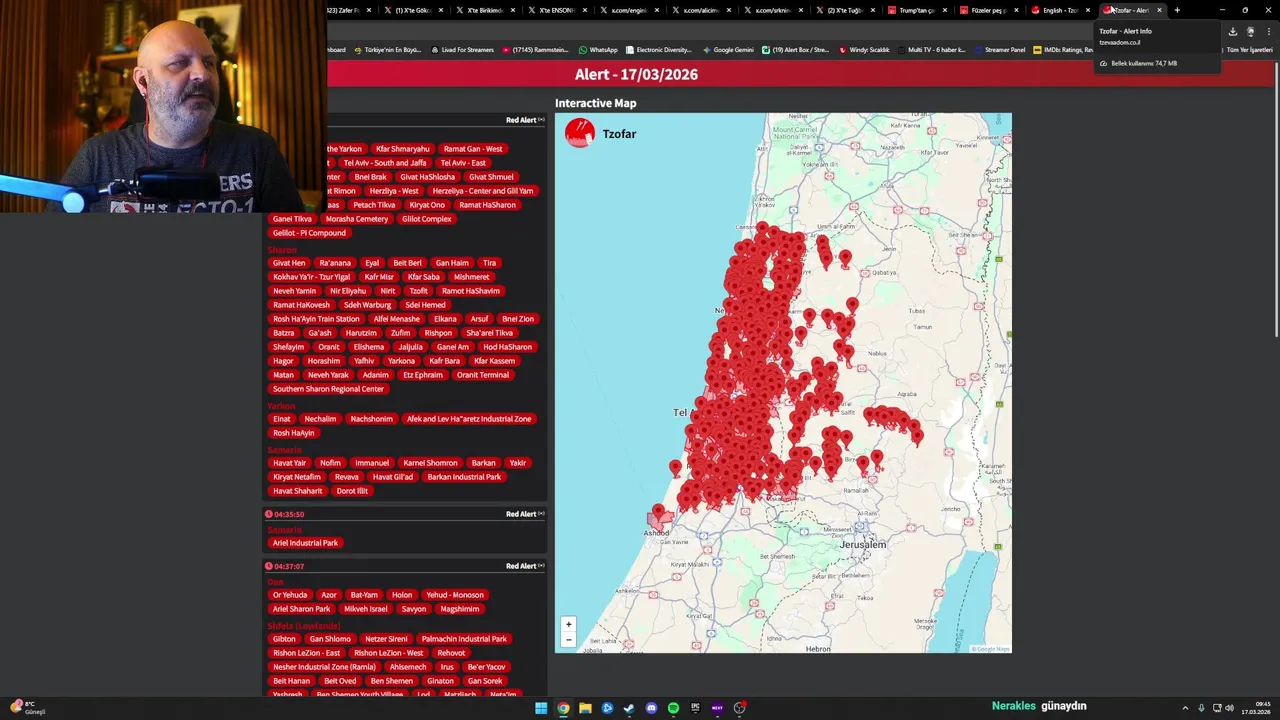The image size is (1280, 720).
Task: Open the Multi TV bookmark
Action: [x=931, y=49]
